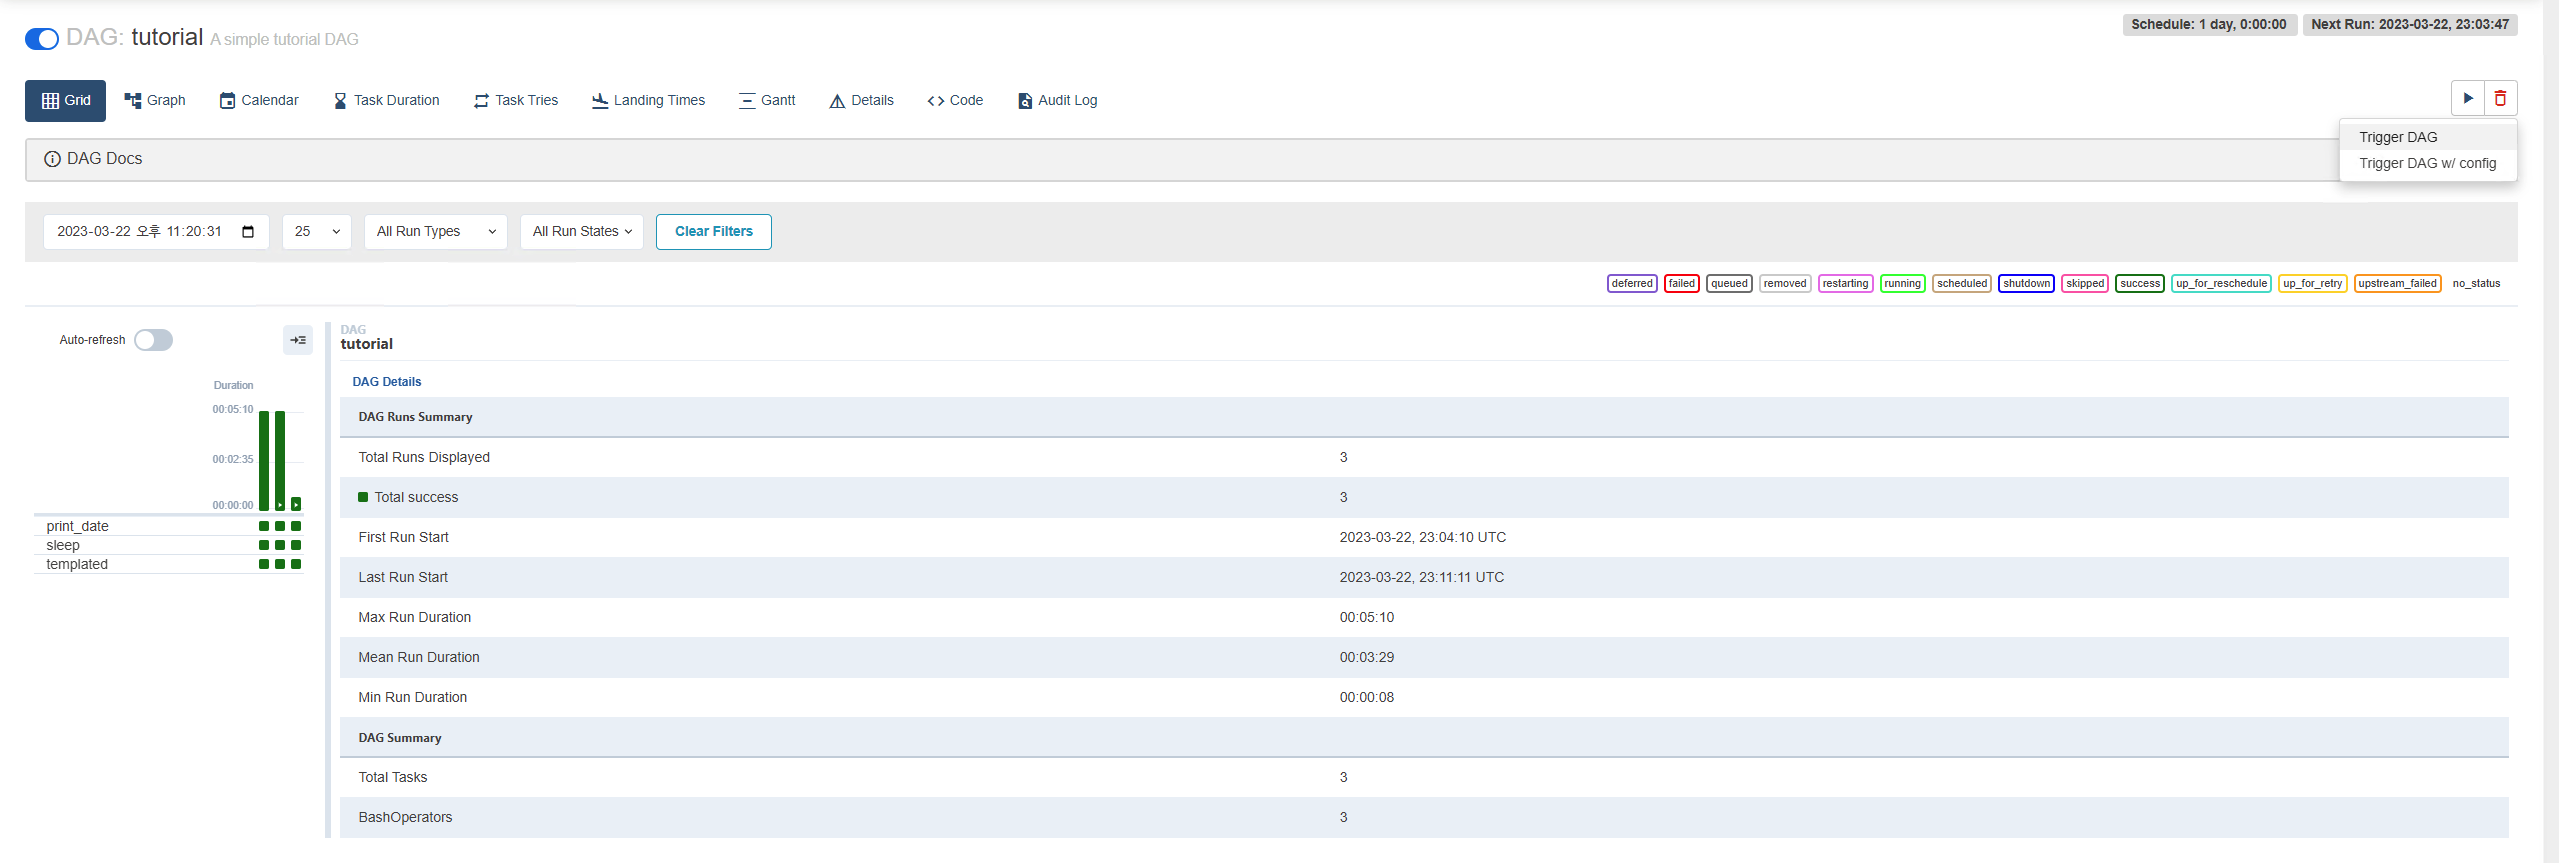
Task: Open the Landing Times tab
Action: coord(649,101)
